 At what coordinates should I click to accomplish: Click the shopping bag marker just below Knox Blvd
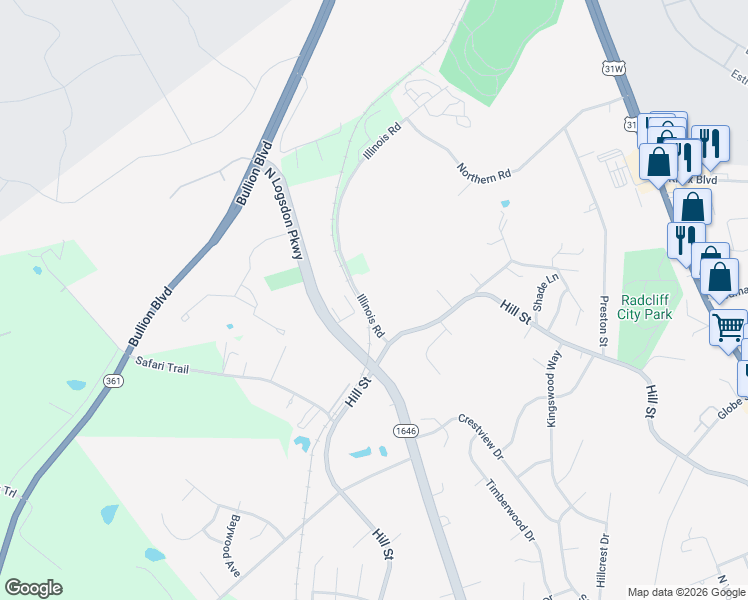click(x=693, y=206)
